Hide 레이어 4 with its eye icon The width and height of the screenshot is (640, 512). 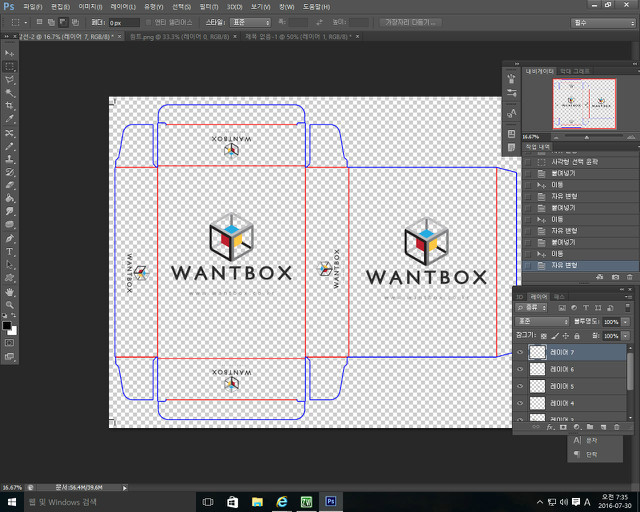coord(520,403)
